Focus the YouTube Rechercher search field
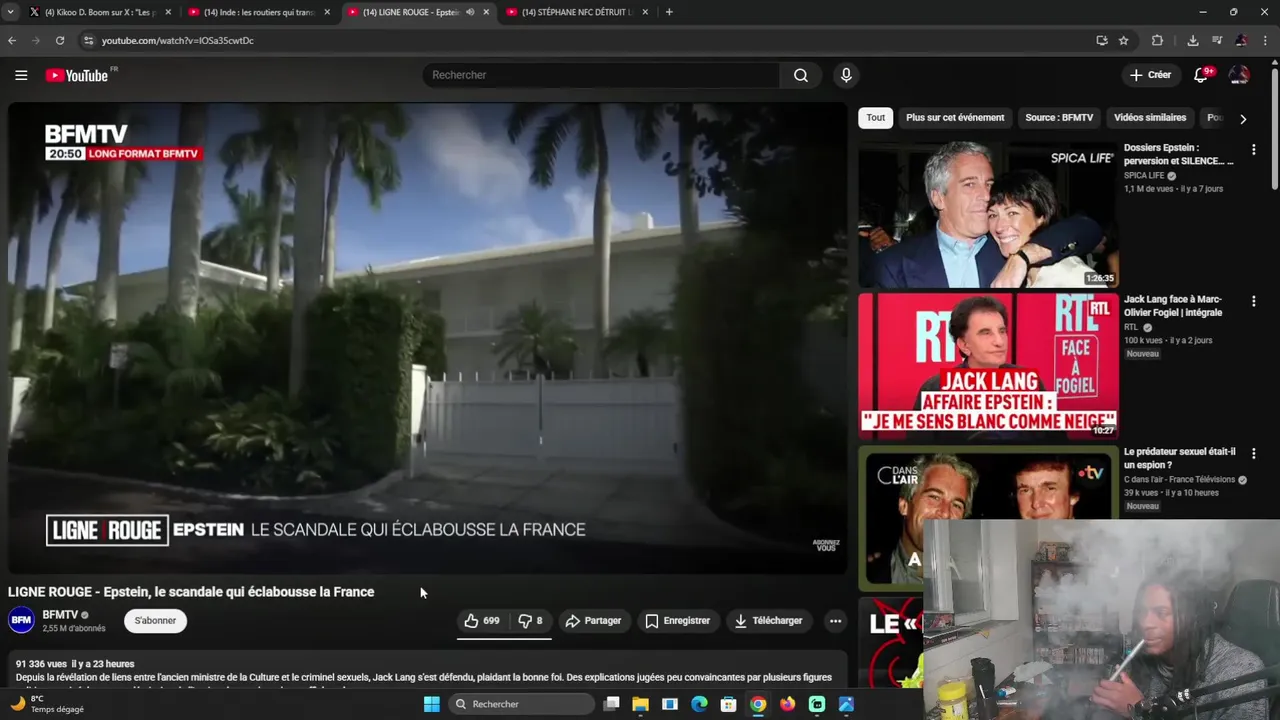Viewport: 1280px width, 720px height. (x=602, y=75)
